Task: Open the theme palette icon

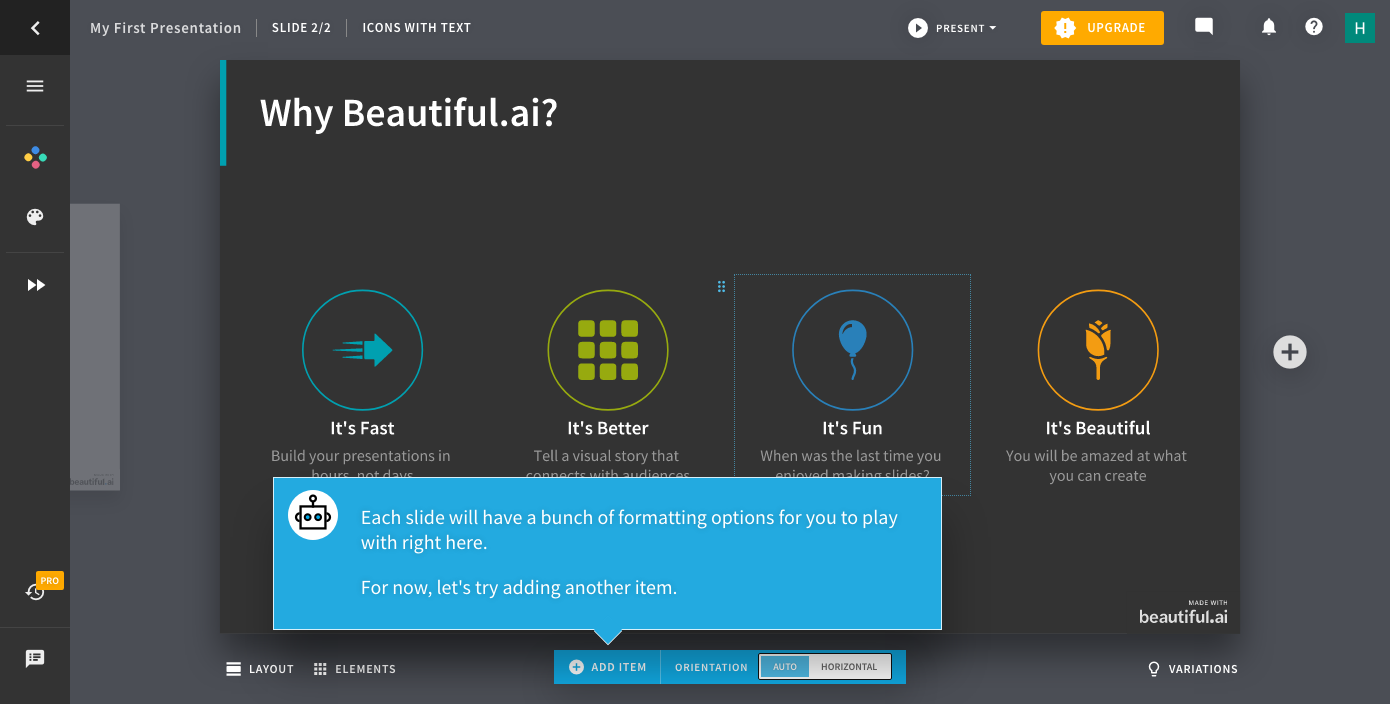Action: (35, 217)
